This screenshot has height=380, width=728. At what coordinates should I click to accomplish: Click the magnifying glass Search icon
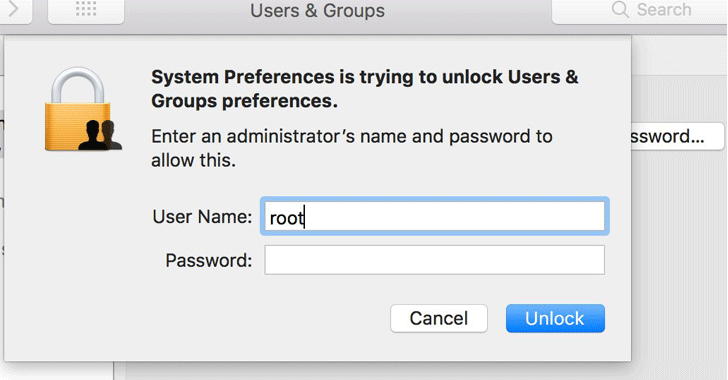[620, 9]
